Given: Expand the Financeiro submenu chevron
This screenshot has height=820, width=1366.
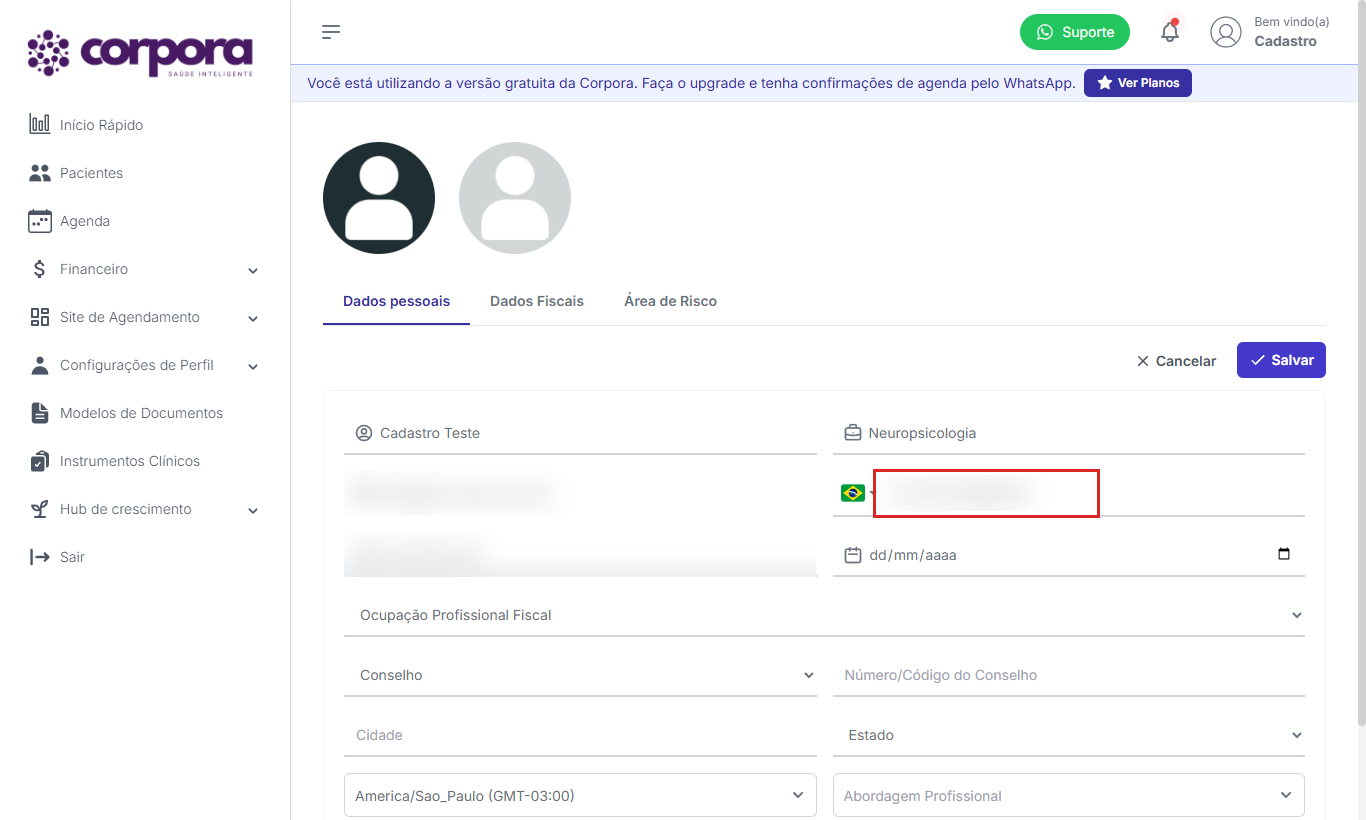Looking at the screenshot, I should click(253, 270).
